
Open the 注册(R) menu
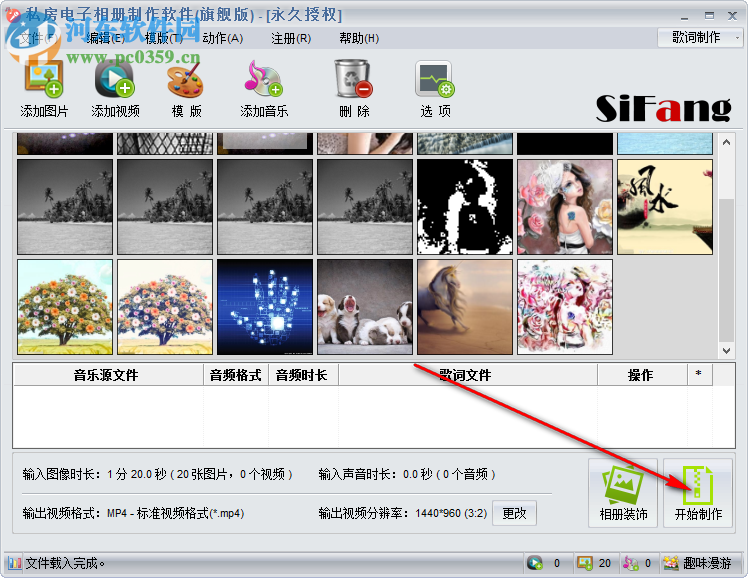(291, 38)
